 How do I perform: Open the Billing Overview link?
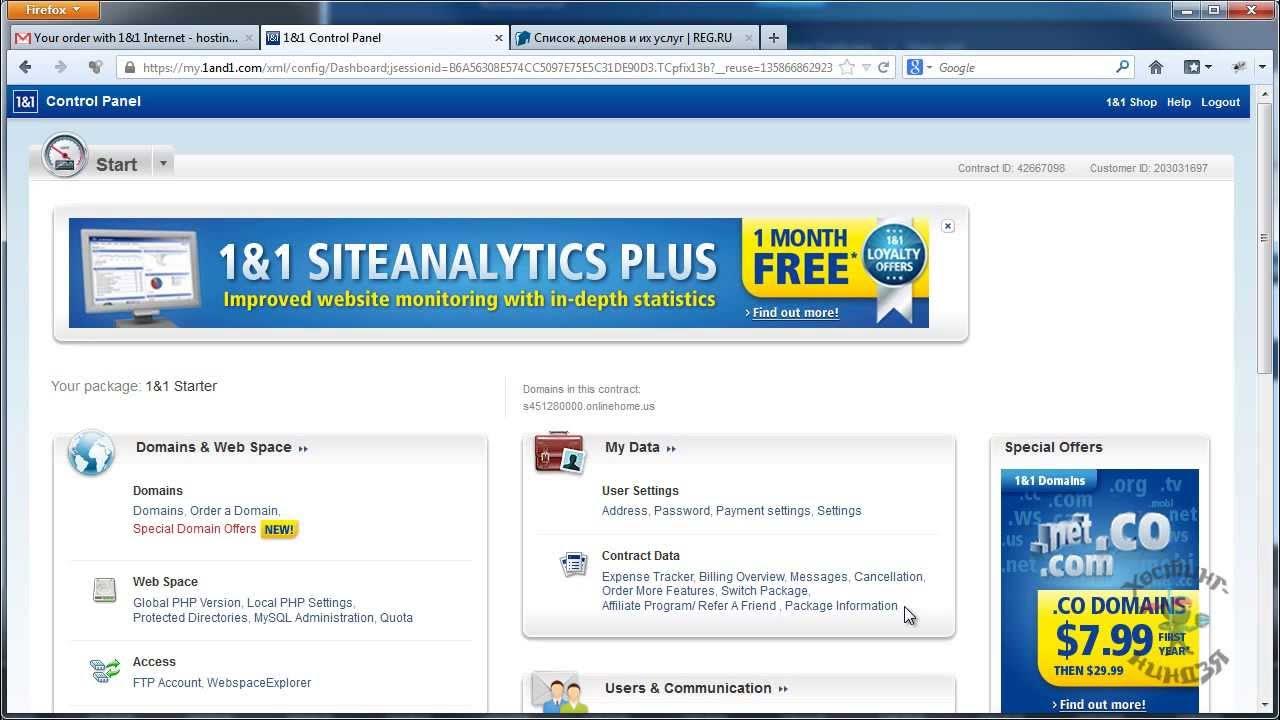click(741, 577)
